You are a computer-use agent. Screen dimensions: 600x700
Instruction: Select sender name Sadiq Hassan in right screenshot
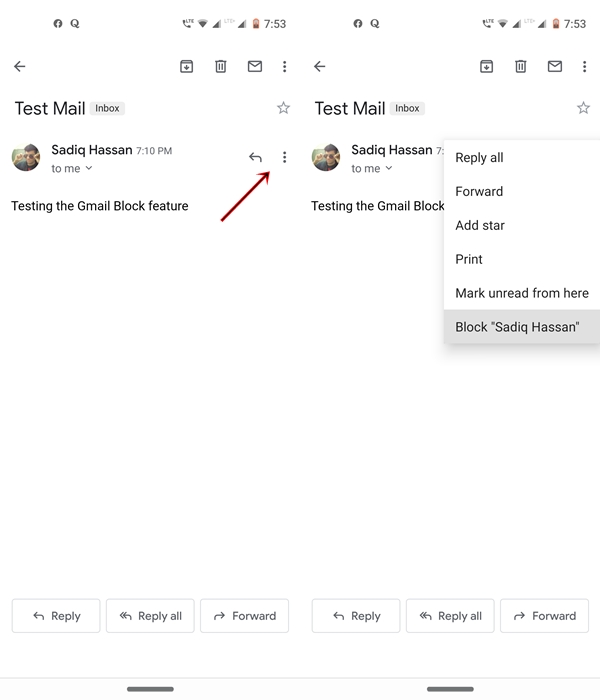click(392, 150)
